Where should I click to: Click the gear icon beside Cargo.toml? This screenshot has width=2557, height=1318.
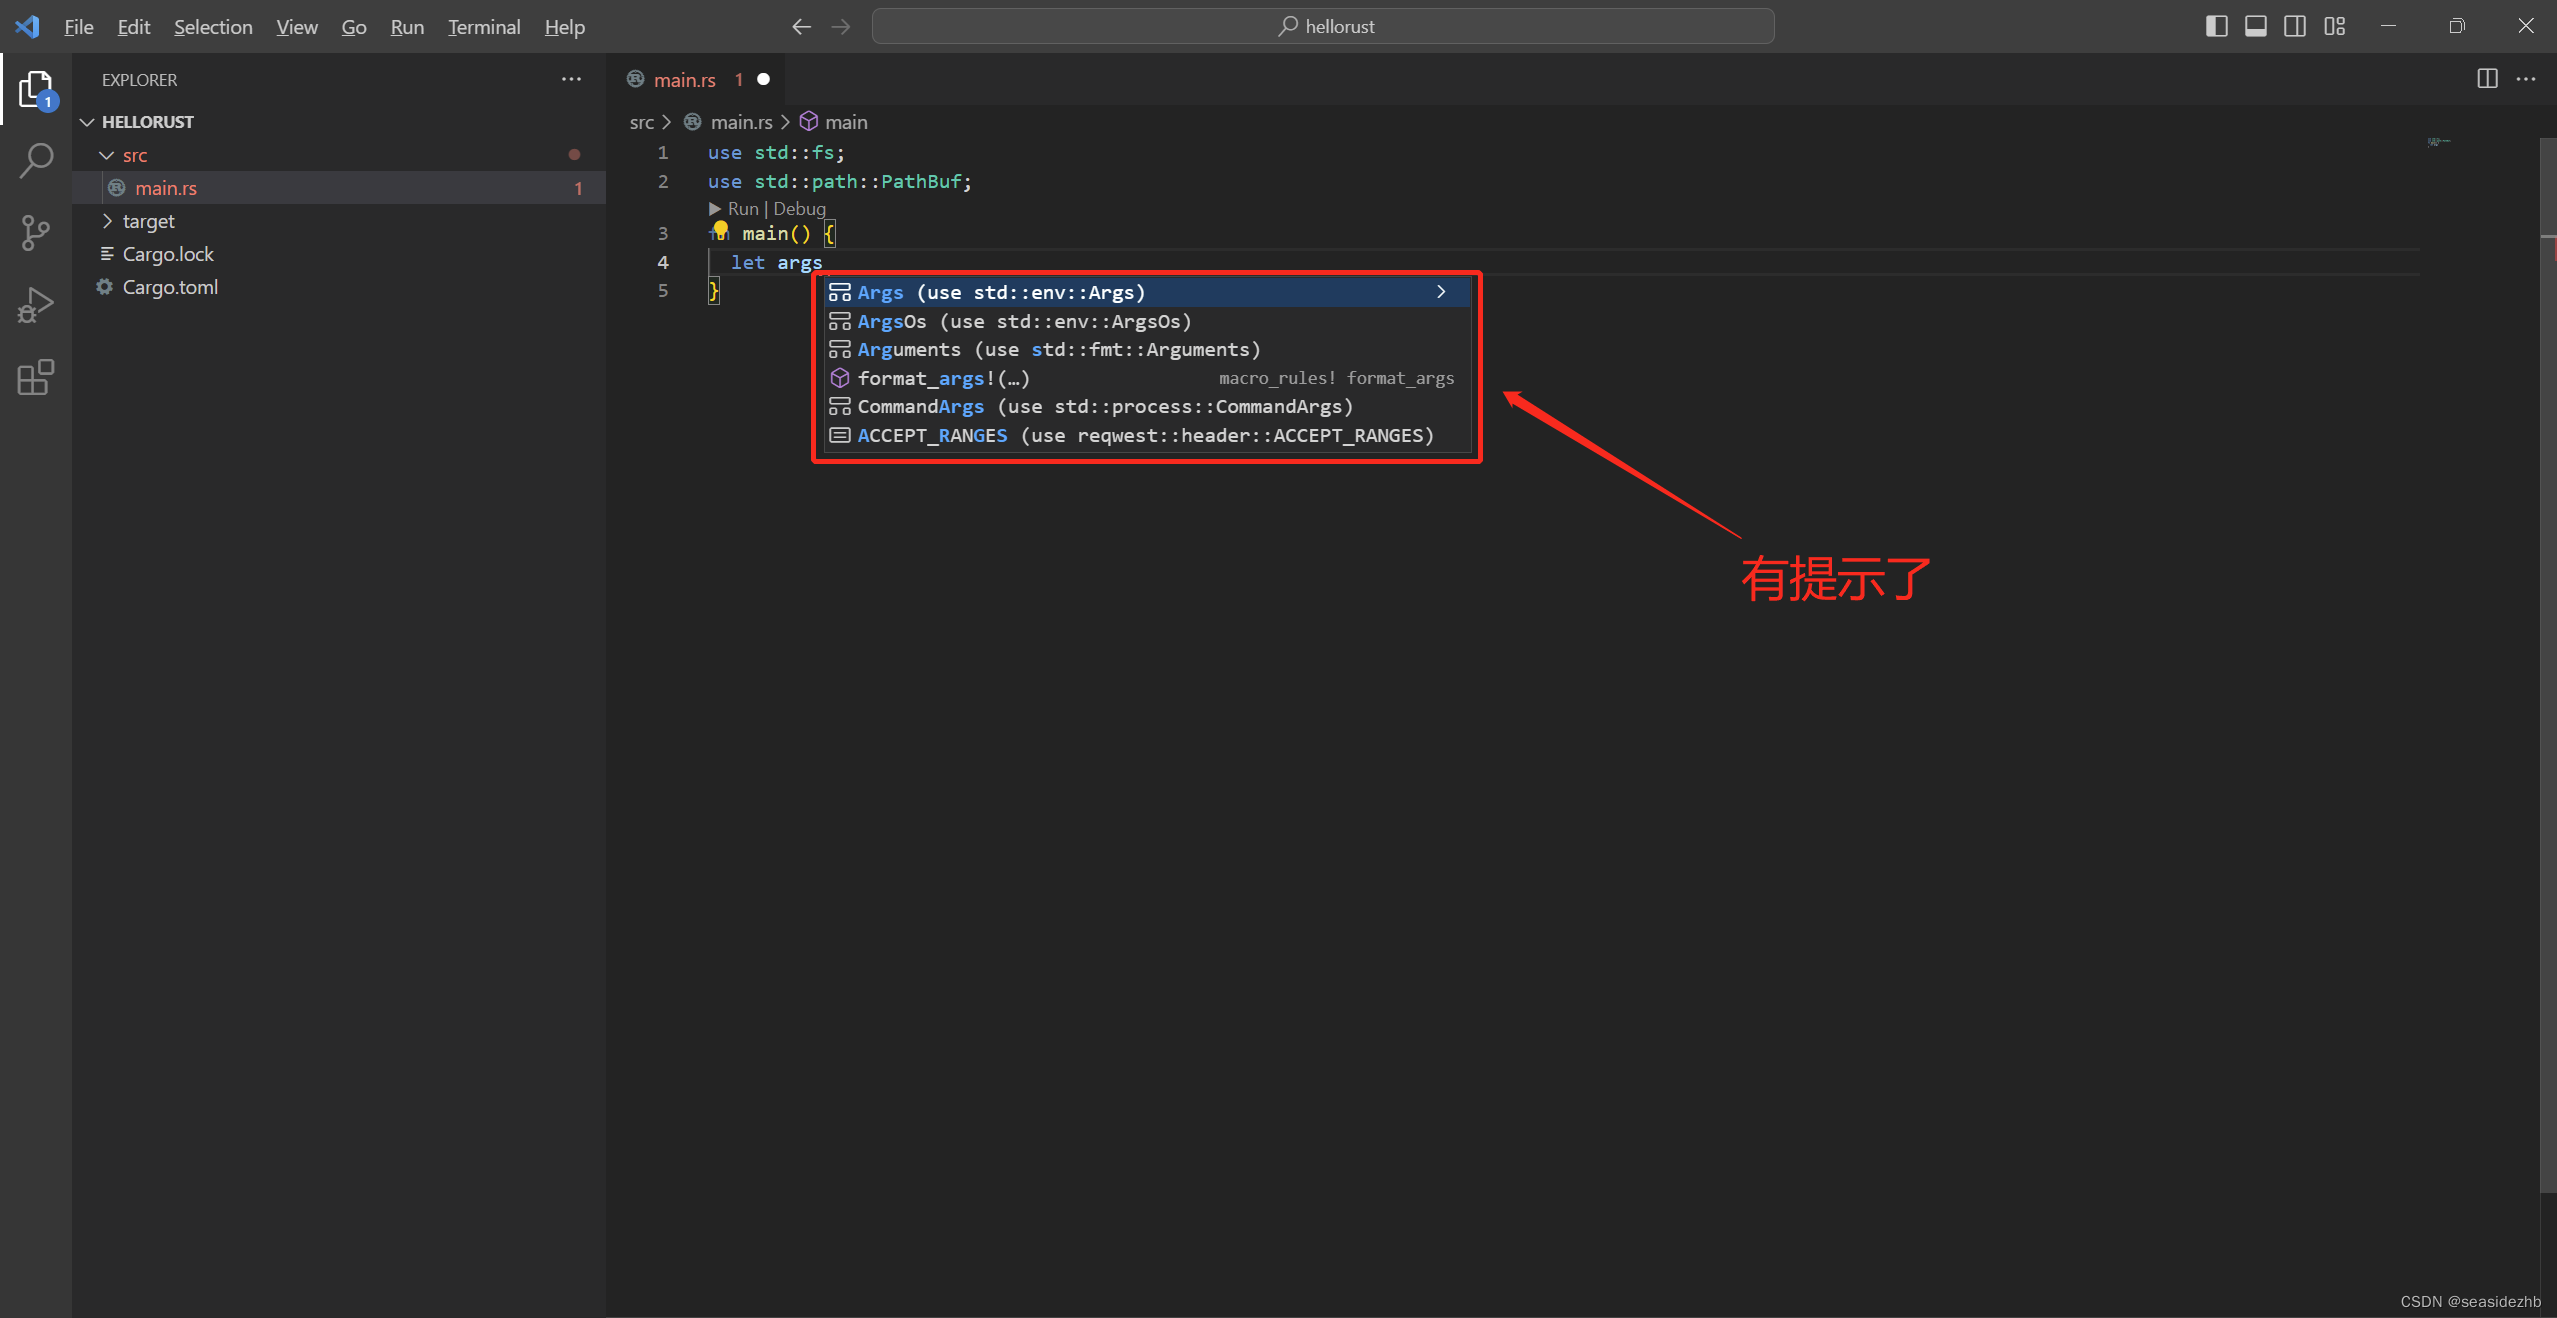point(104,287)
